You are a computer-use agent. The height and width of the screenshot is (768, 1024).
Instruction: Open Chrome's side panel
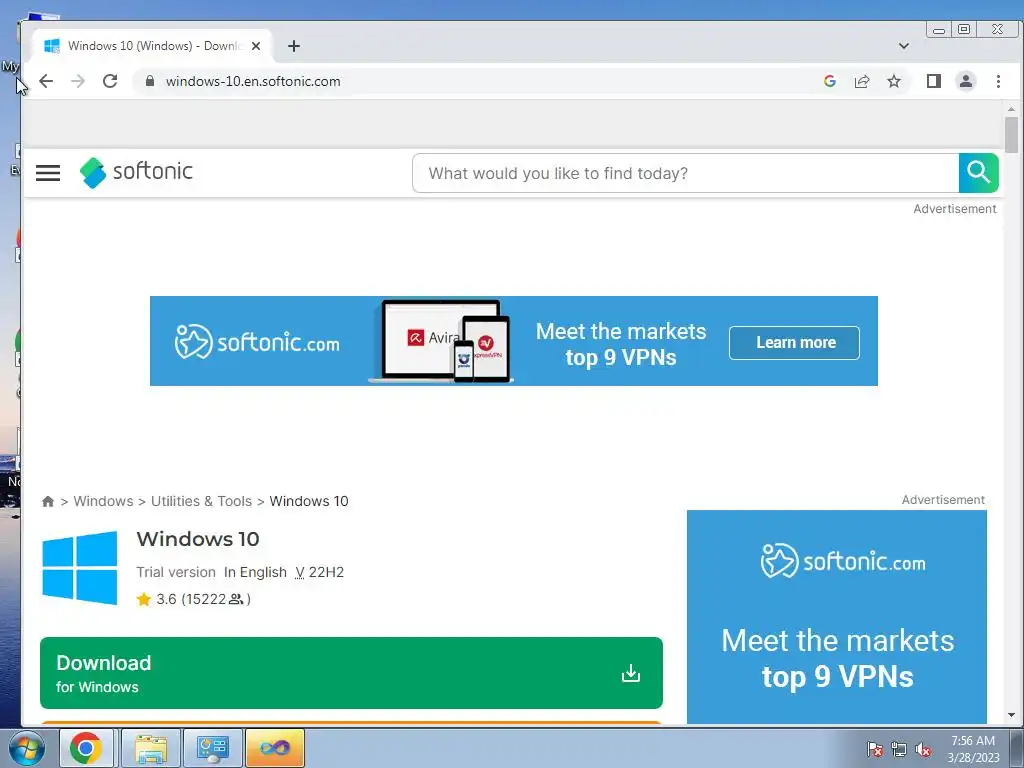tap(934, 81)
